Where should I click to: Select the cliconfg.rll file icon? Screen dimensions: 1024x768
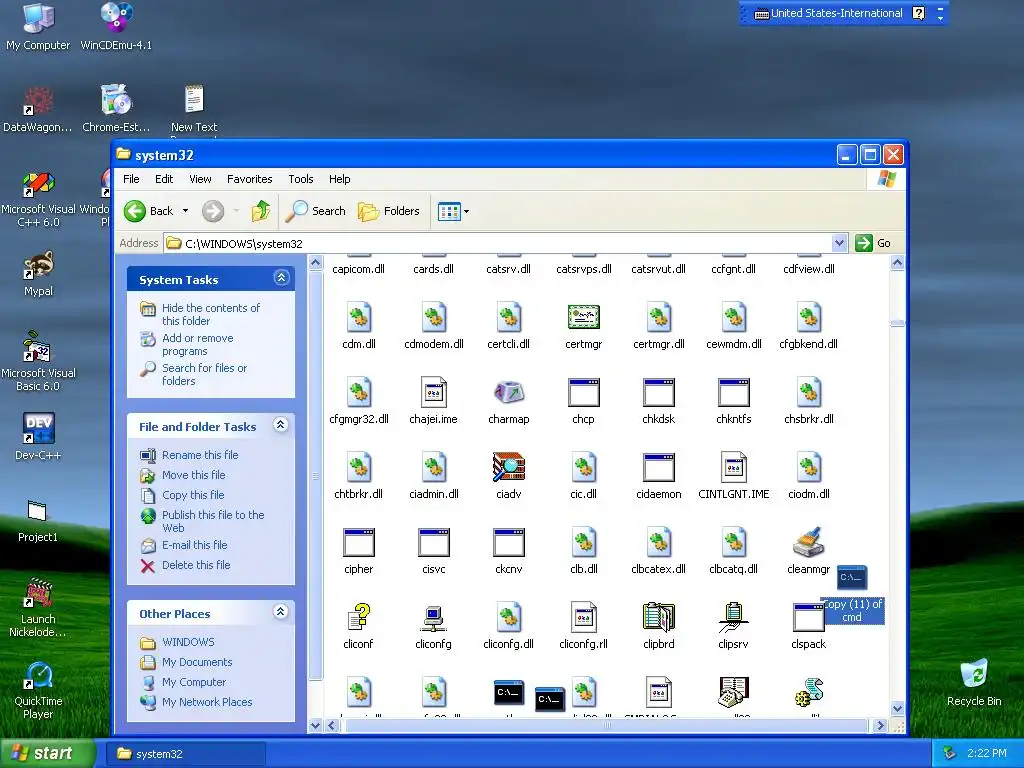(583, 618)
